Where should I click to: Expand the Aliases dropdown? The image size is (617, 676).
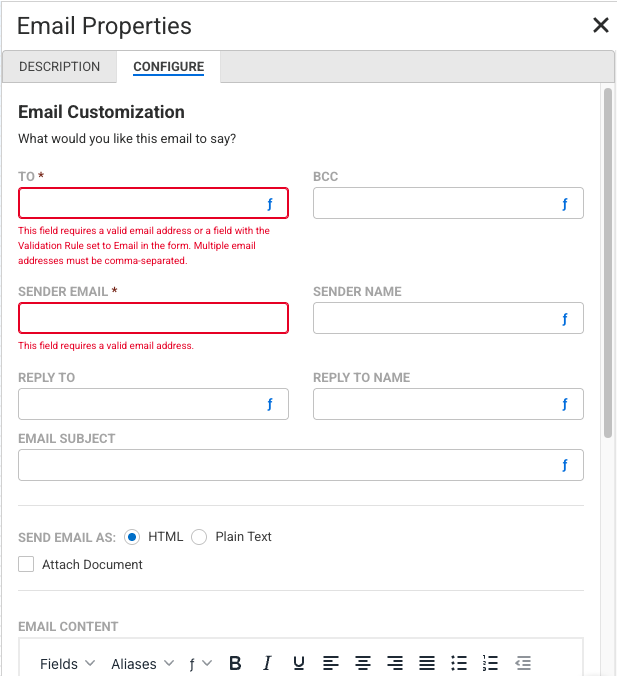tap(142, 663)
